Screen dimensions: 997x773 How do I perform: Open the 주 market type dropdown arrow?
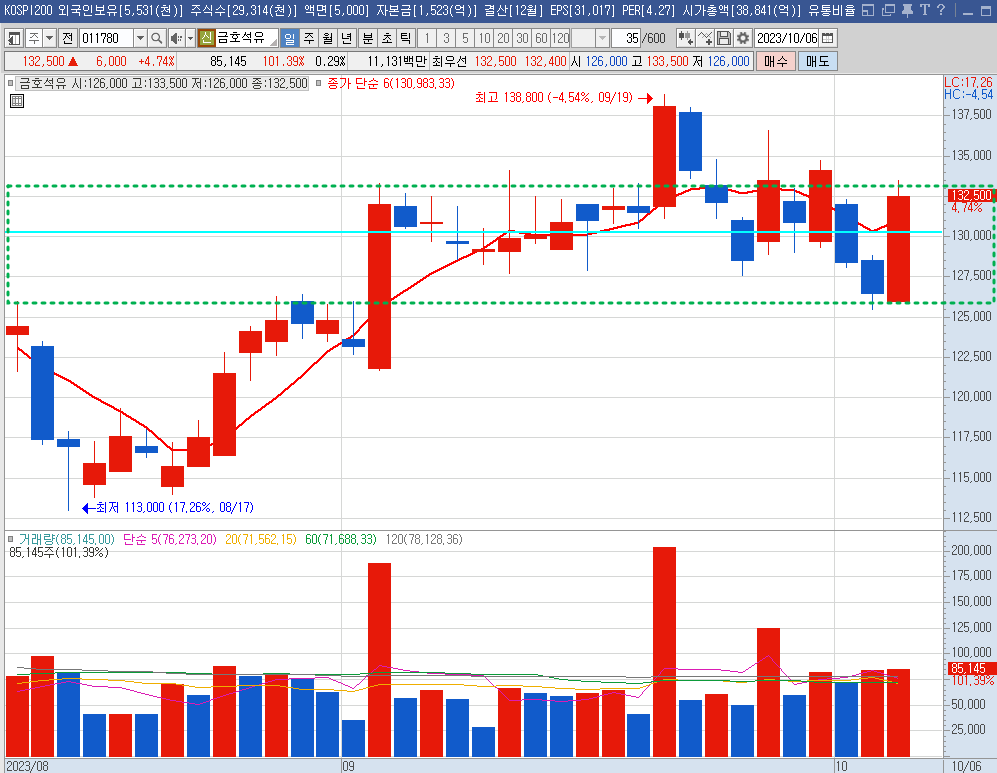[49, 38]
